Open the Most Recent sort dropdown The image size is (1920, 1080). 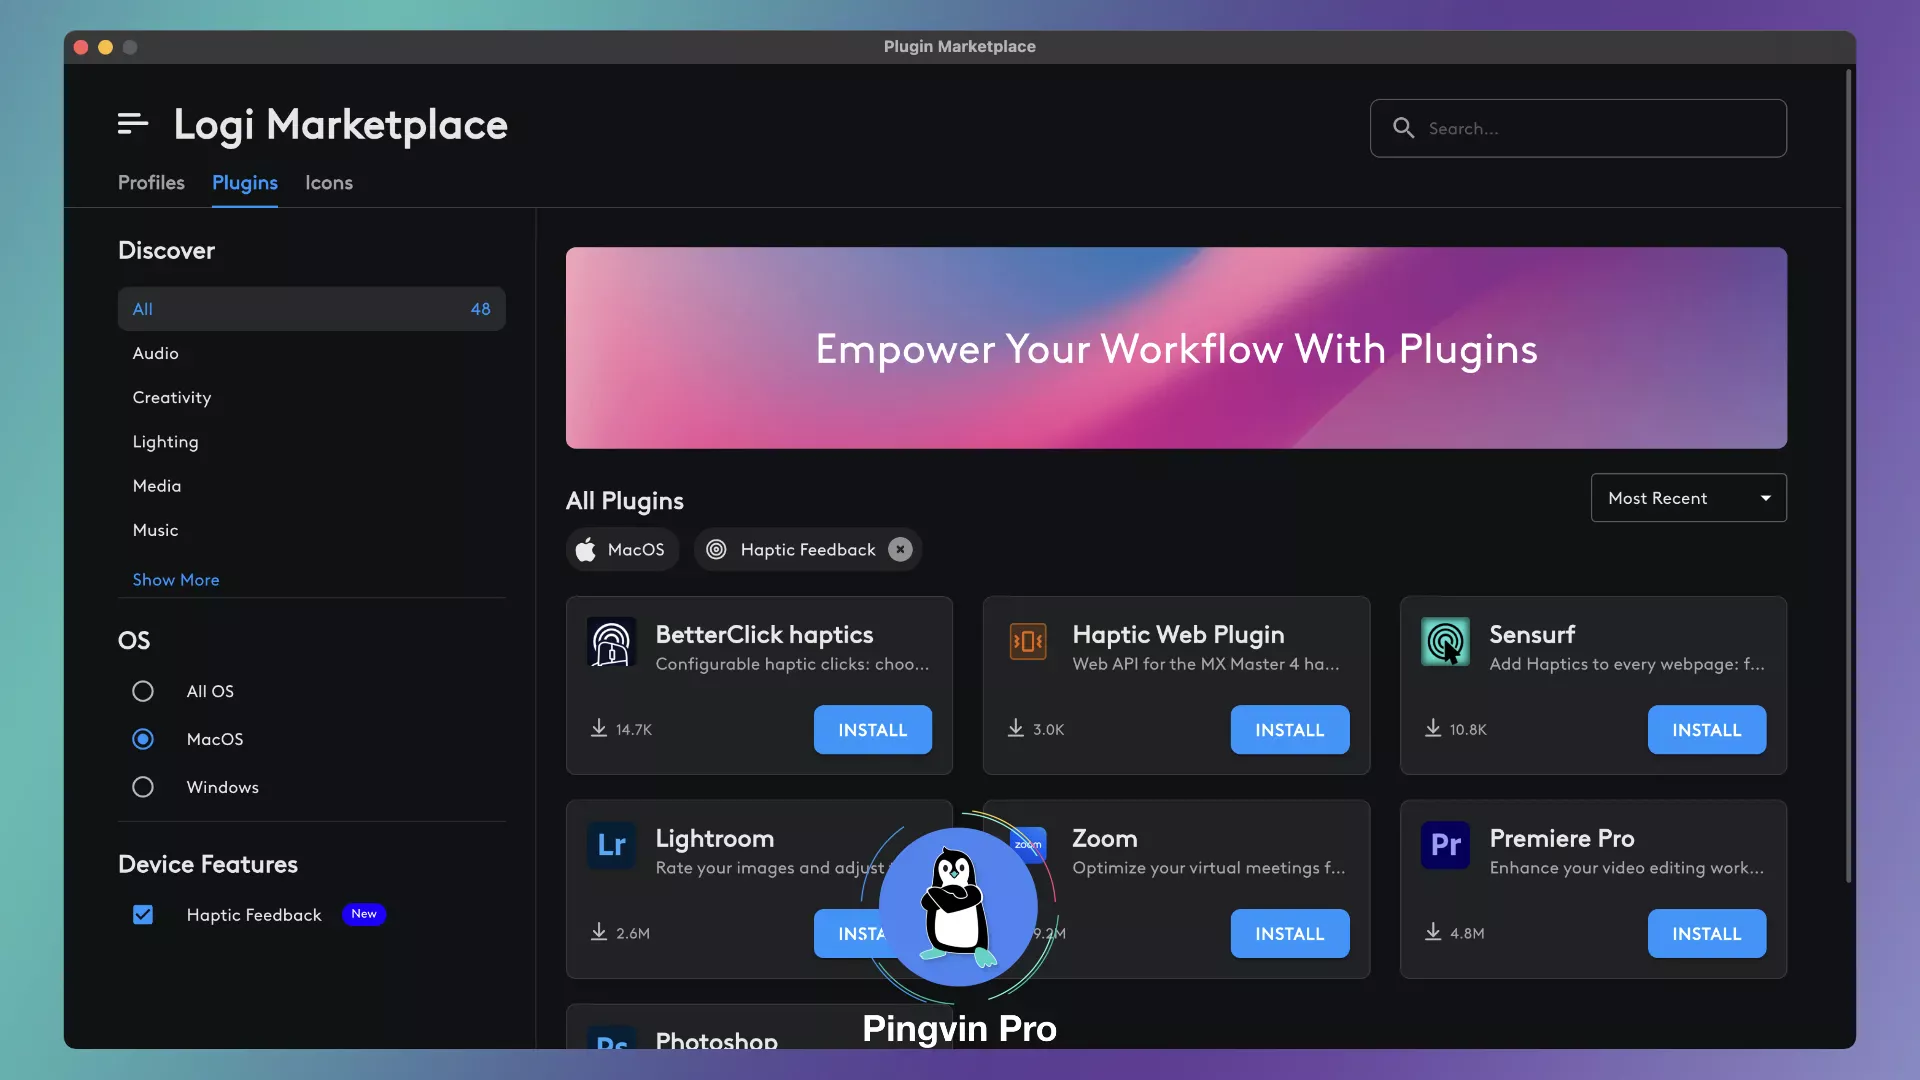tap(1688, 497)
